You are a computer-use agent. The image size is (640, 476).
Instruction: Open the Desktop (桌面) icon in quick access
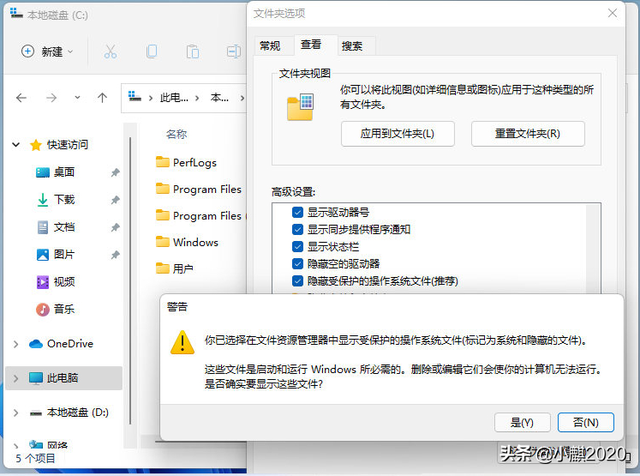pos(42,173)
